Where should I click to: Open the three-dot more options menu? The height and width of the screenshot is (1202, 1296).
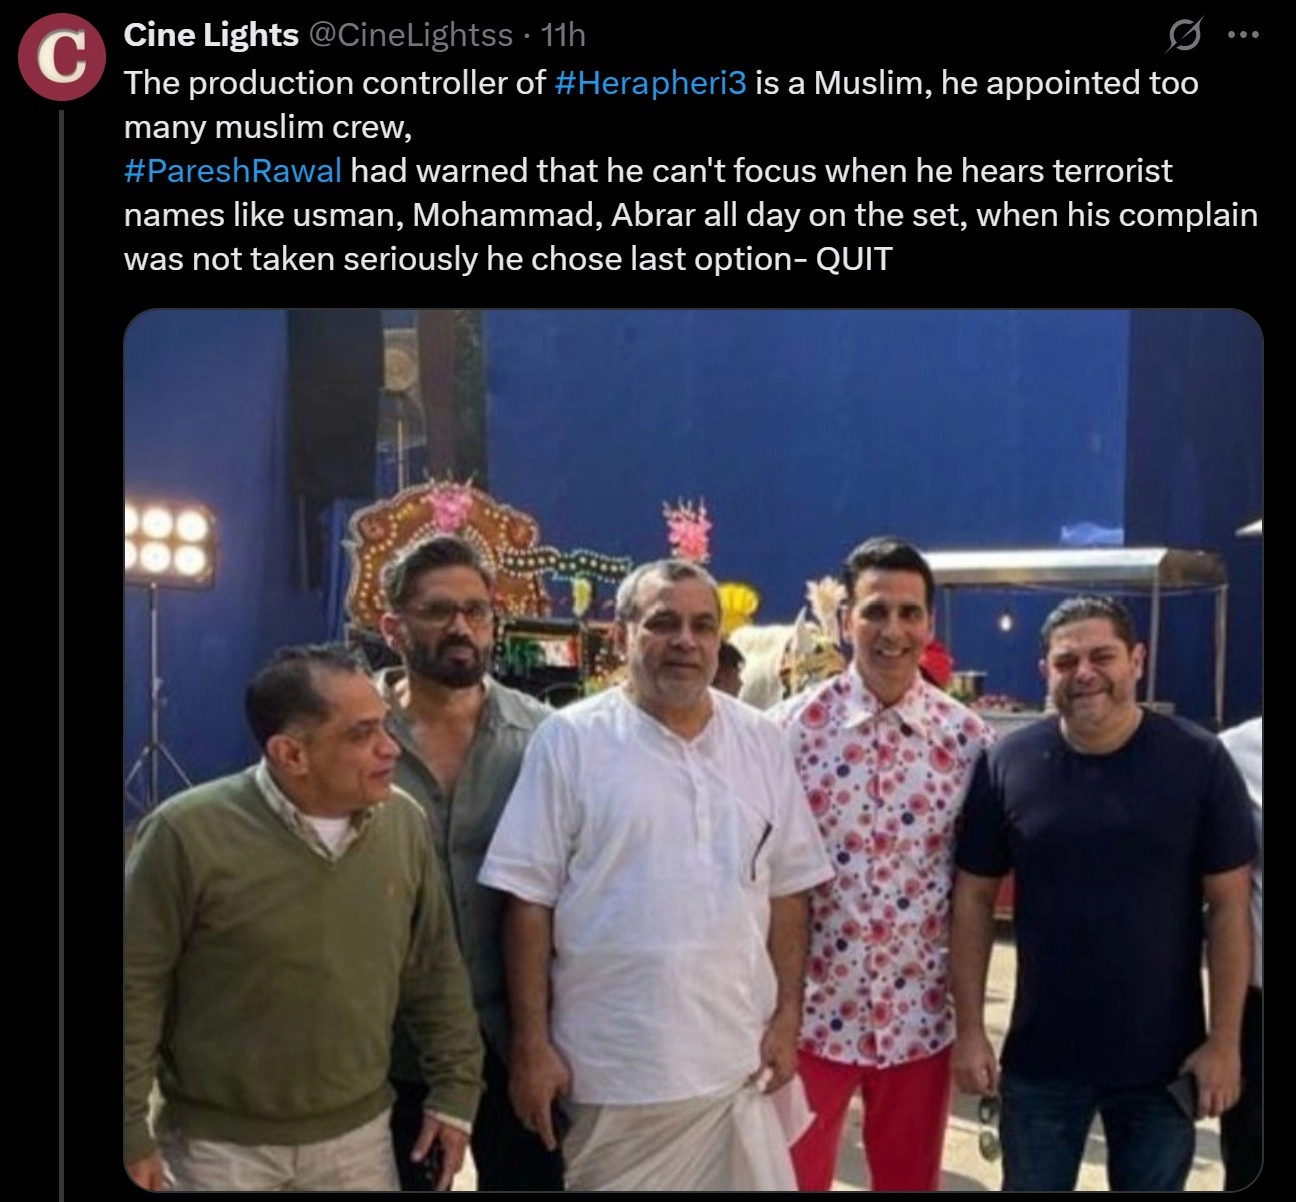coord(1243,36)
